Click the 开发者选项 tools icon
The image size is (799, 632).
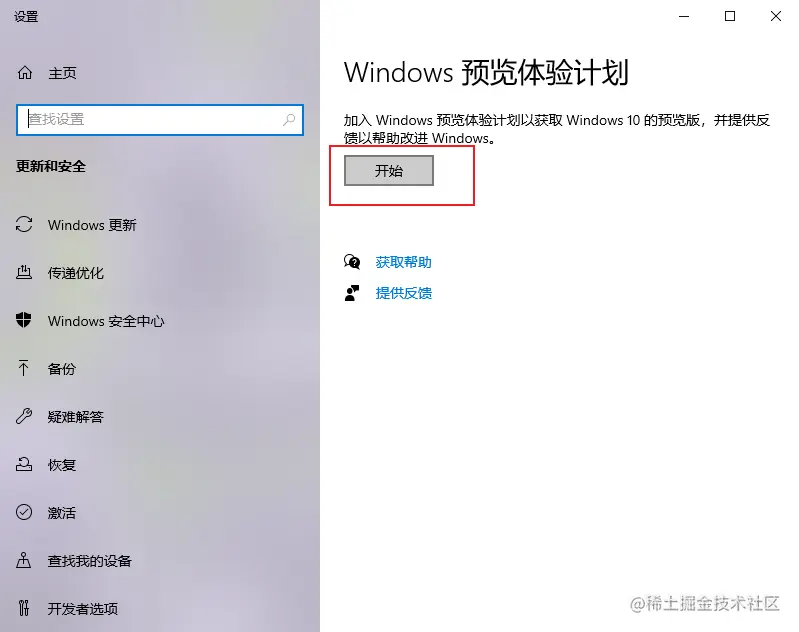coord(23,608)
